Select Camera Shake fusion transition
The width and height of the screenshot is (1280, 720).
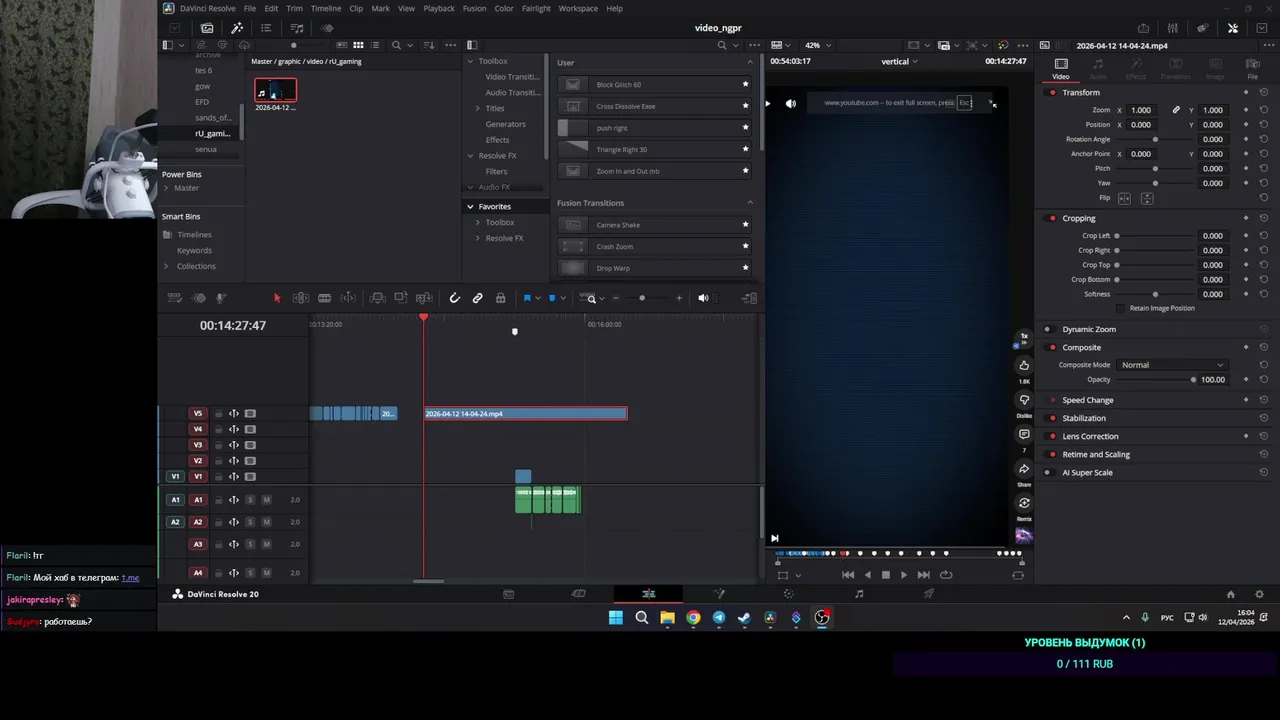click(654, 225)
